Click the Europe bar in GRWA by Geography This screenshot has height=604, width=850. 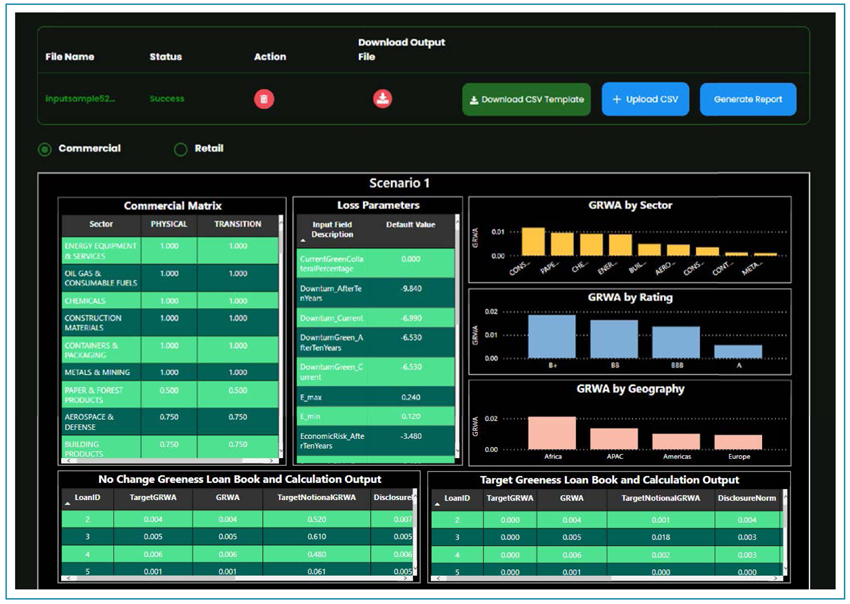[x=738, y=442]
